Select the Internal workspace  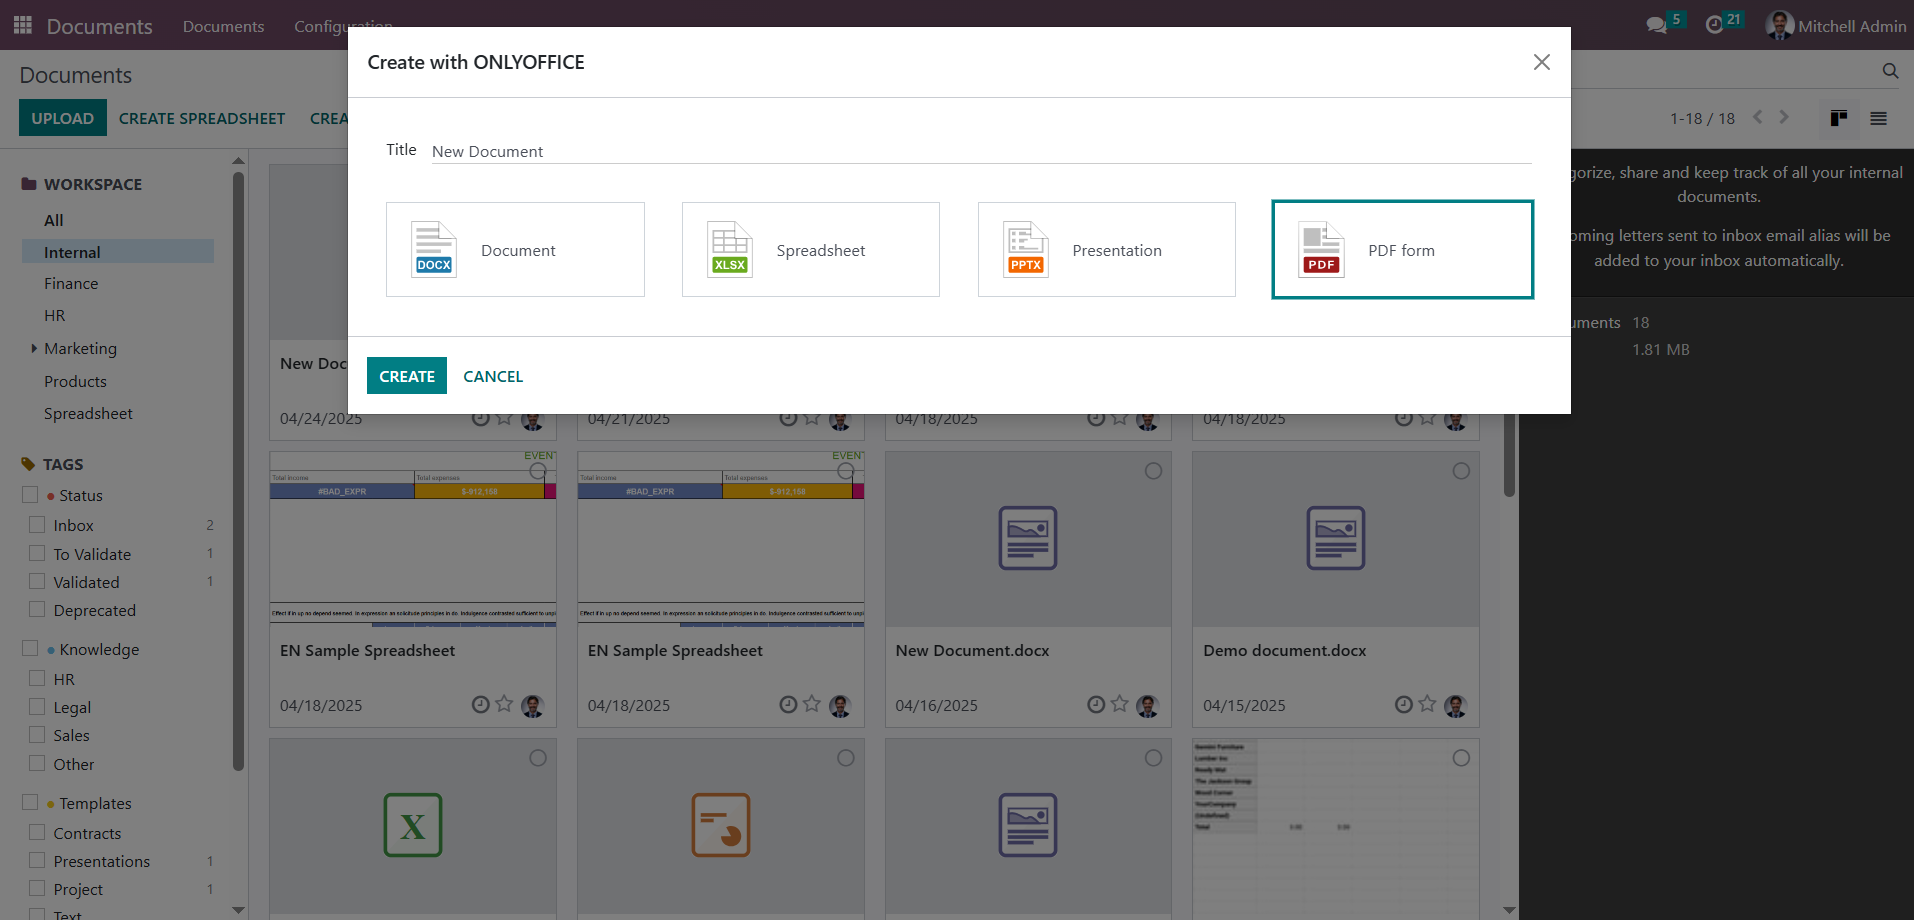pyautogui.click(x=118, y=252)
